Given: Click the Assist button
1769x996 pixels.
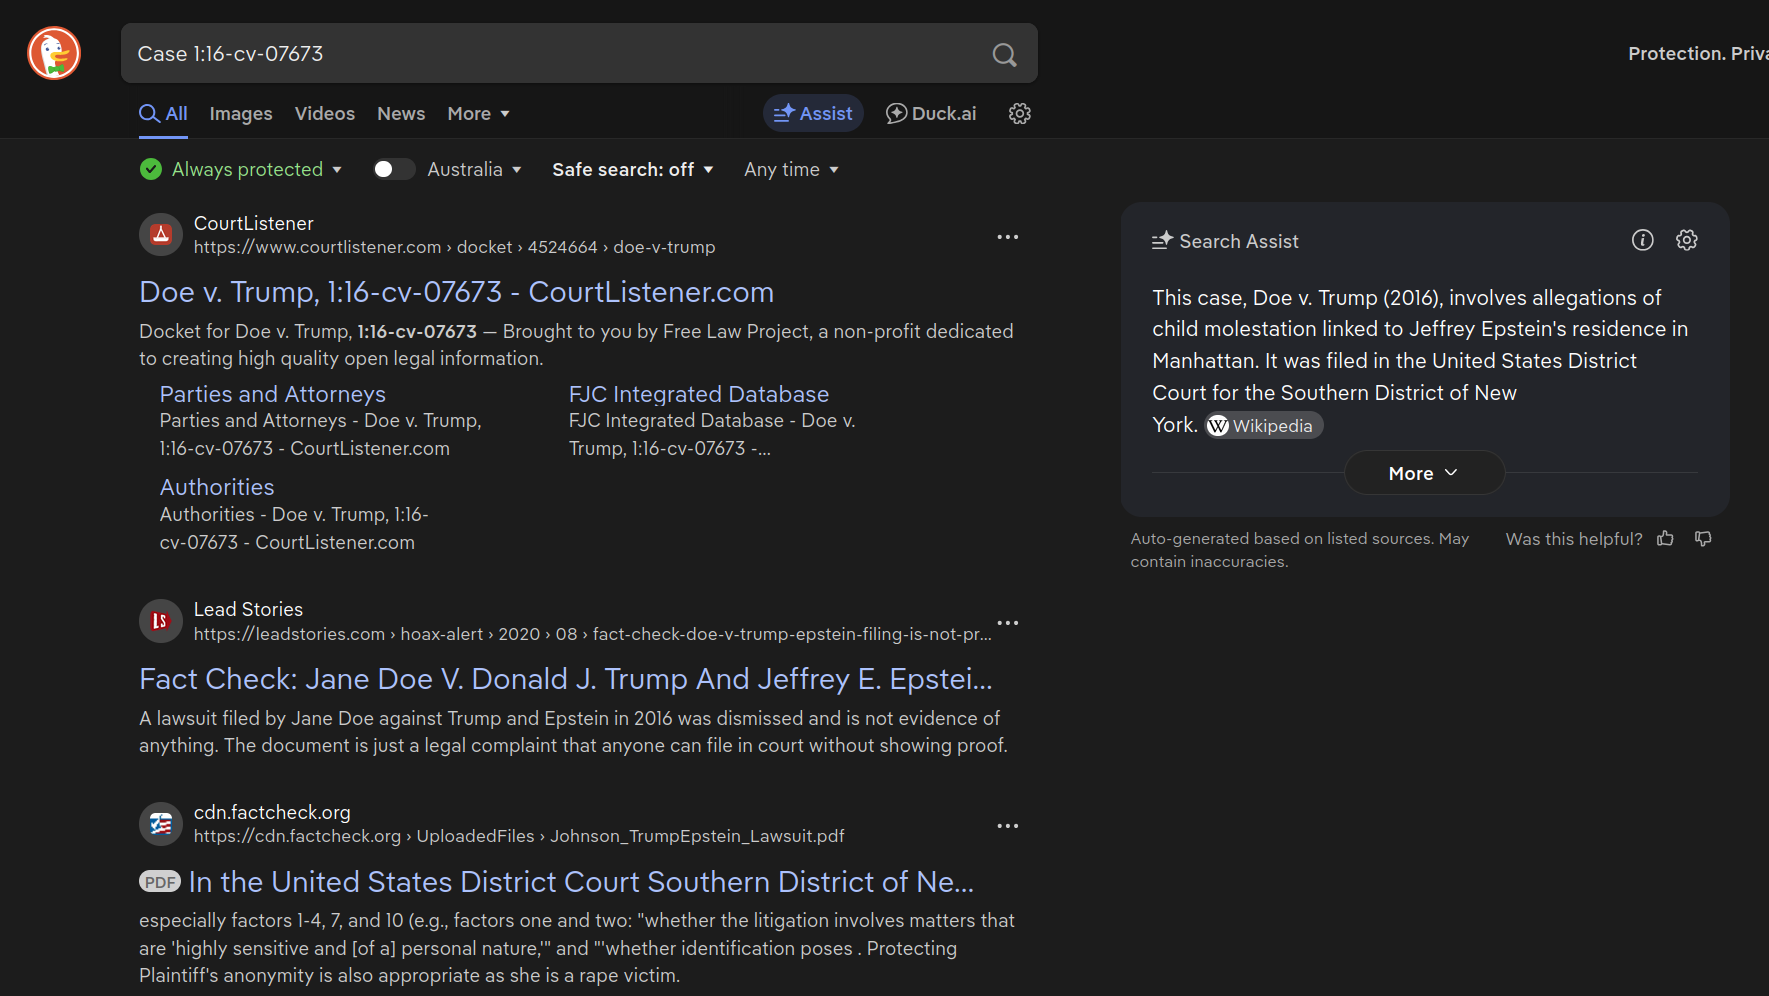Looking at the screenshot, I should tap(813, 114).
